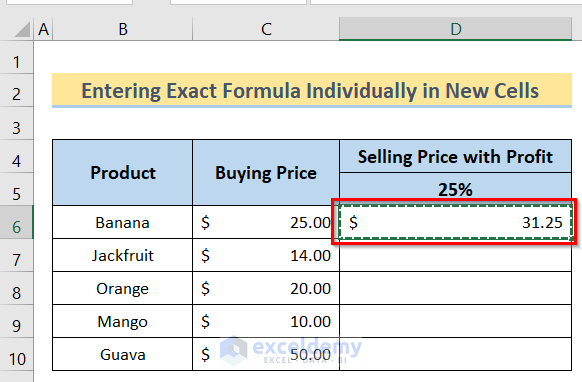This screenshot has height=382, width=582.
Task: Click the Mango buying price 10.00 cell
Action: [266, 321]
